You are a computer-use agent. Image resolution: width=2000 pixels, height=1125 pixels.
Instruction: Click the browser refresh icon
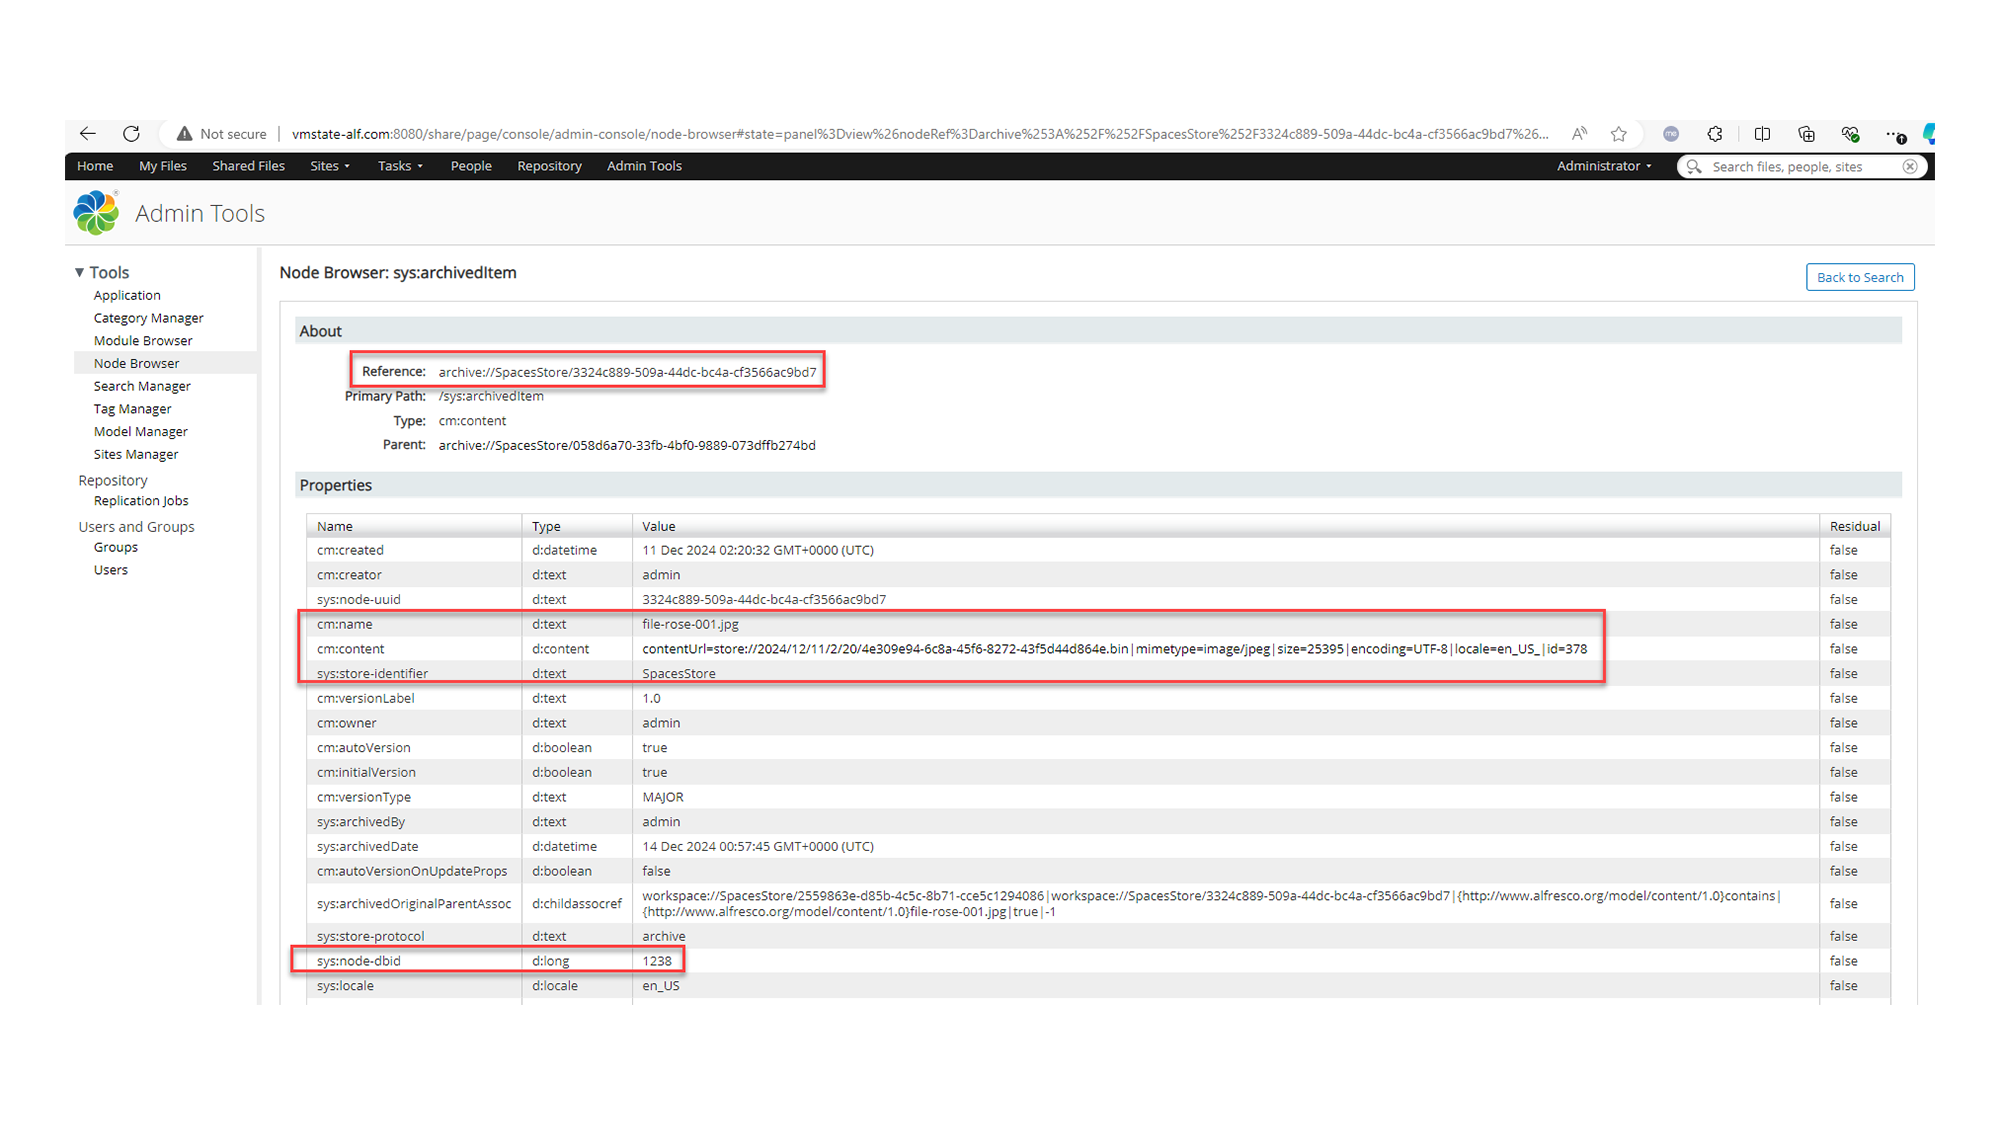(x=131, y=133)
